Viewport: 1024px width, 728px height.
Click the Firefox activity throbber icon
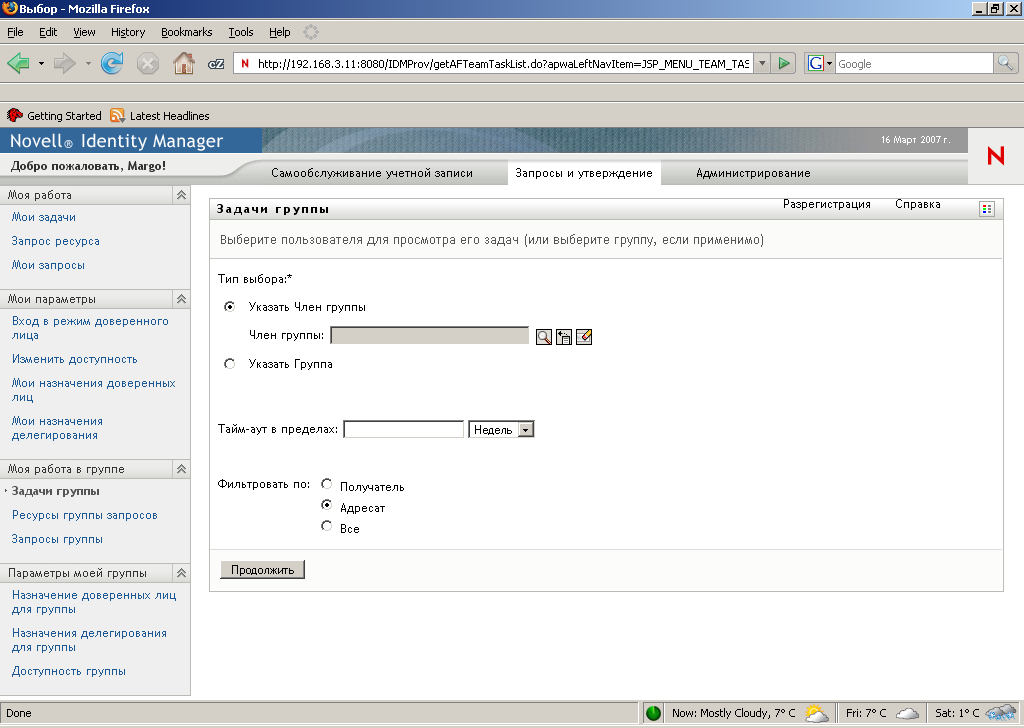[311, 31]
